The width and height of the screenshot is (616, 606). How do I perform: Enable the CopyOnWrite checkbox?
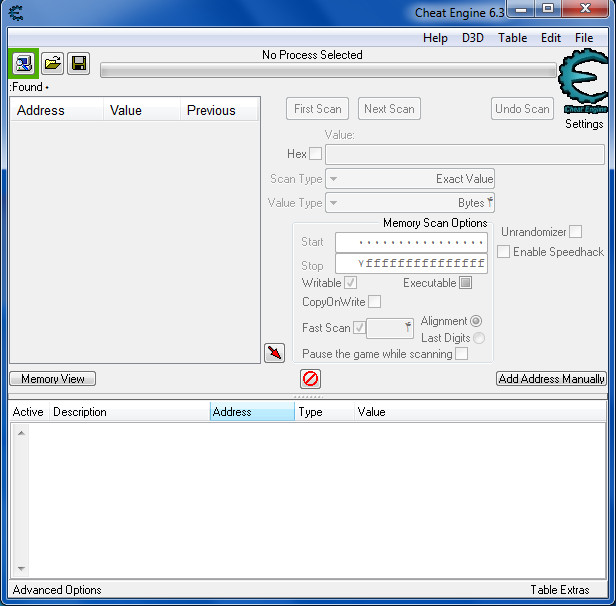pos(374,302)
